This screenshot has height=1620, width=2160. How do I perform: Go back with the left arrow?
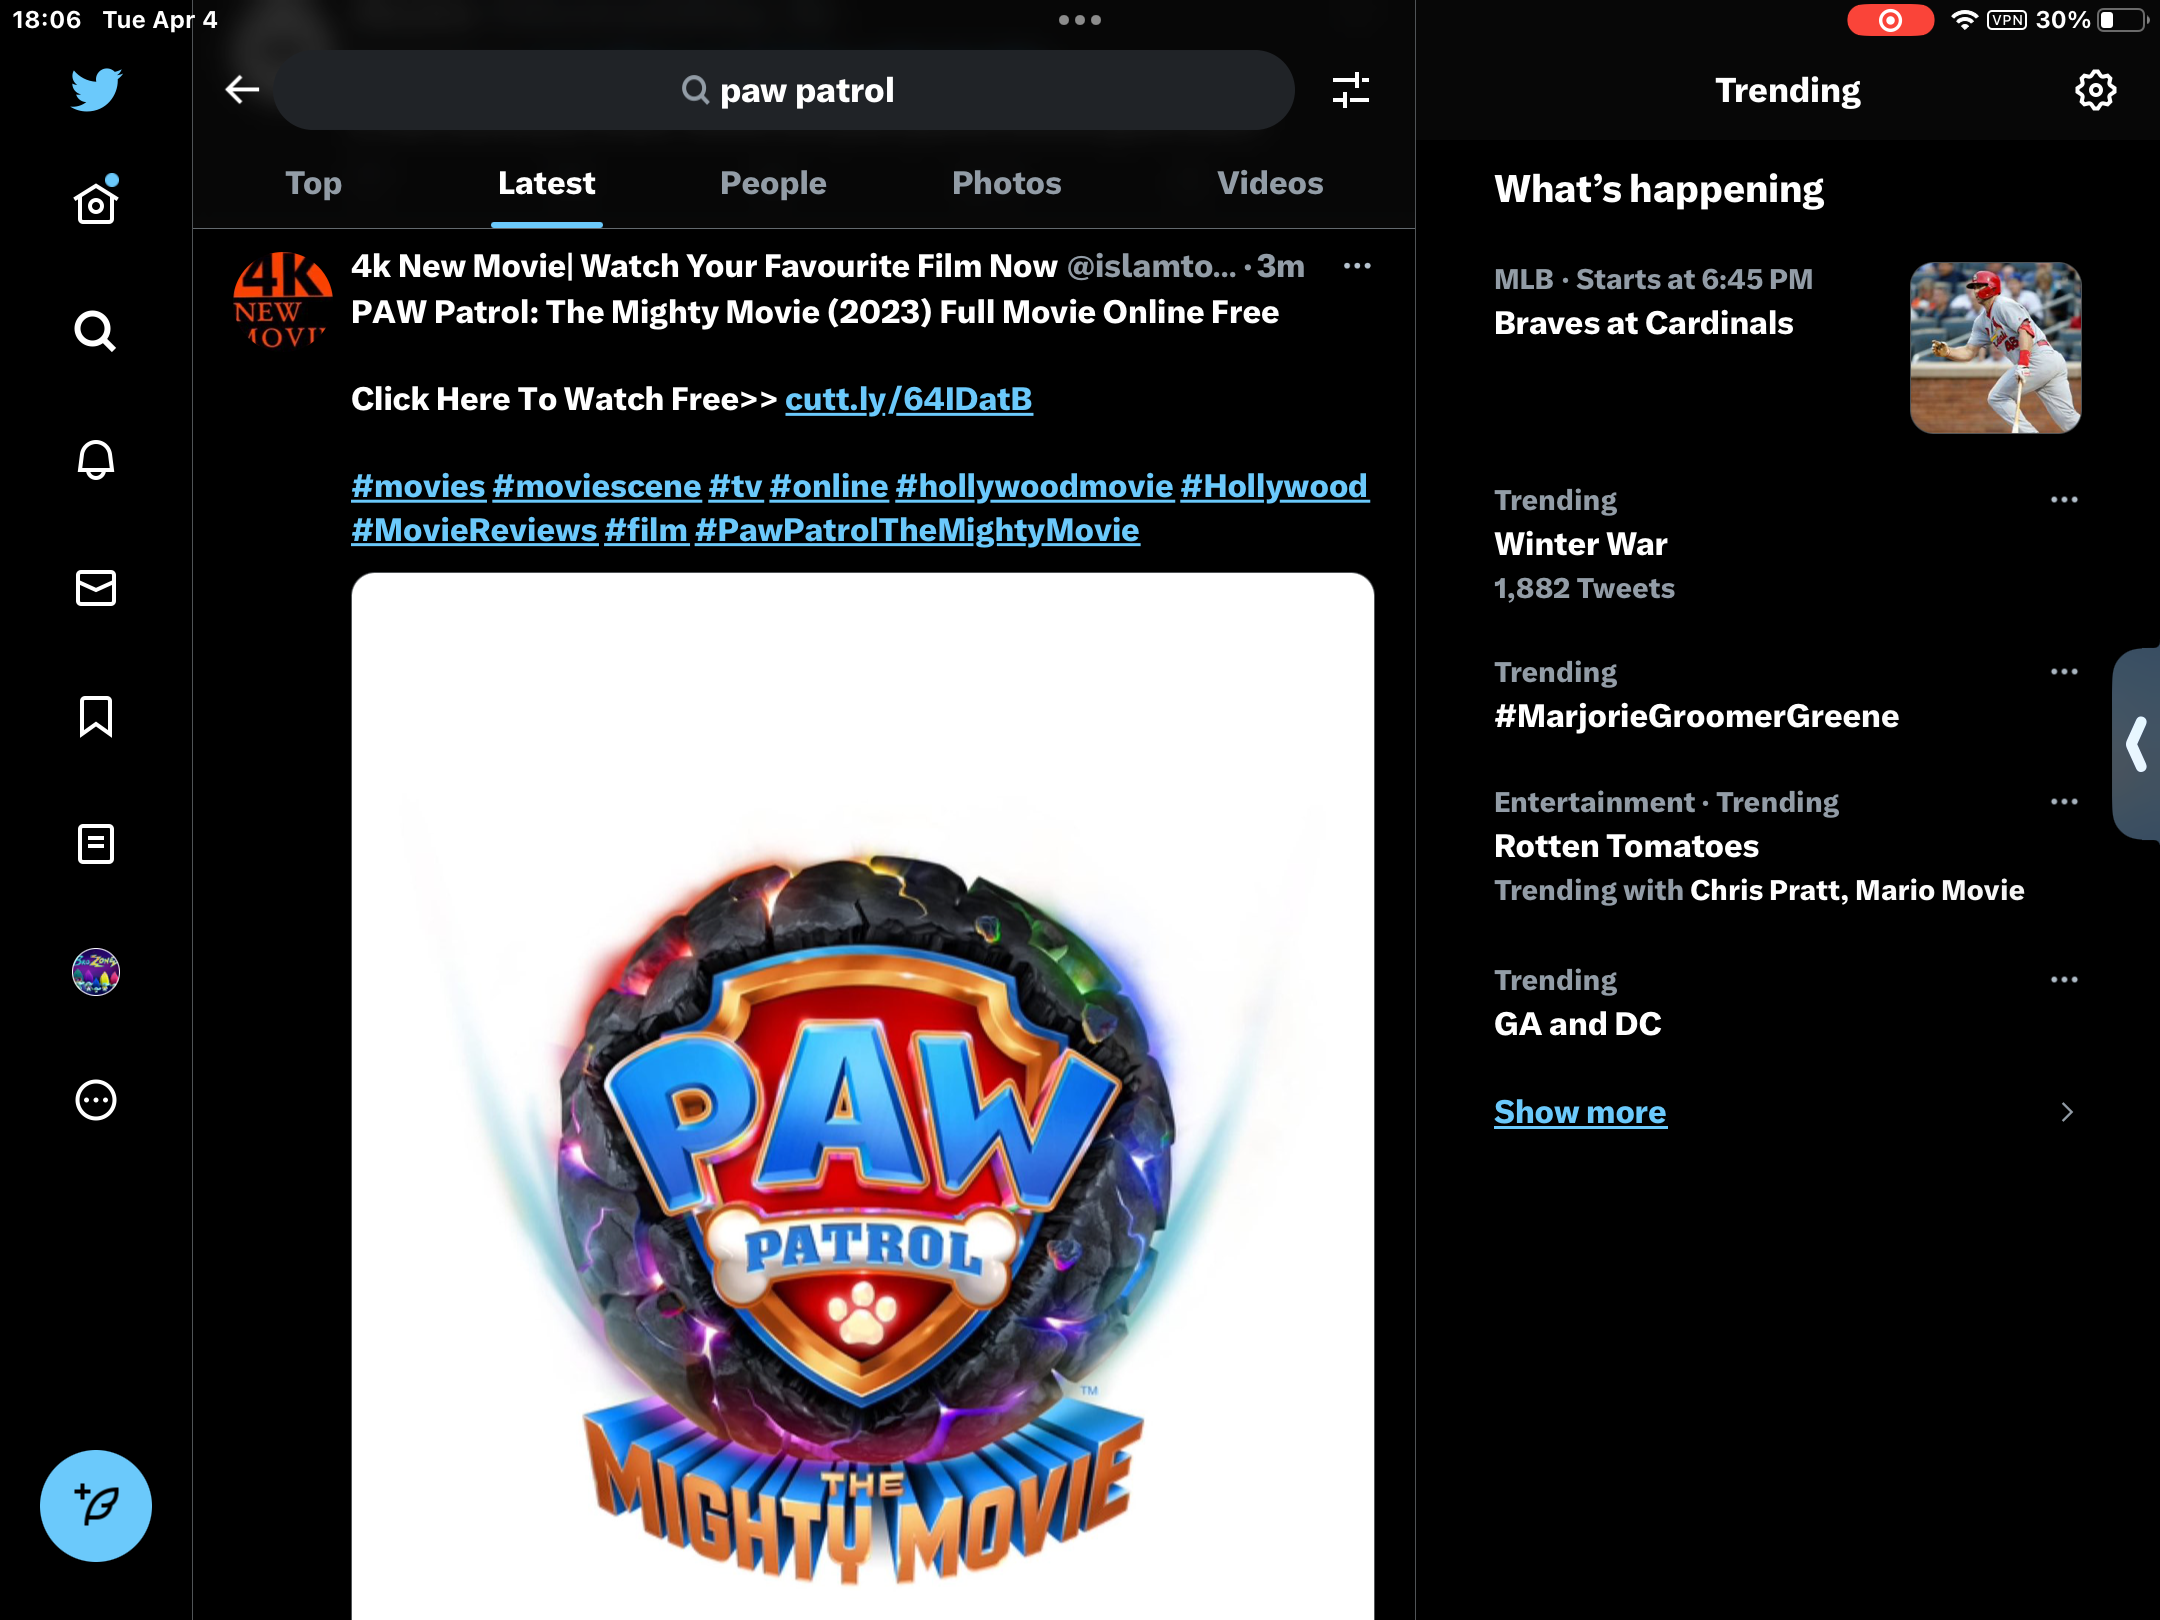(242, 90)
